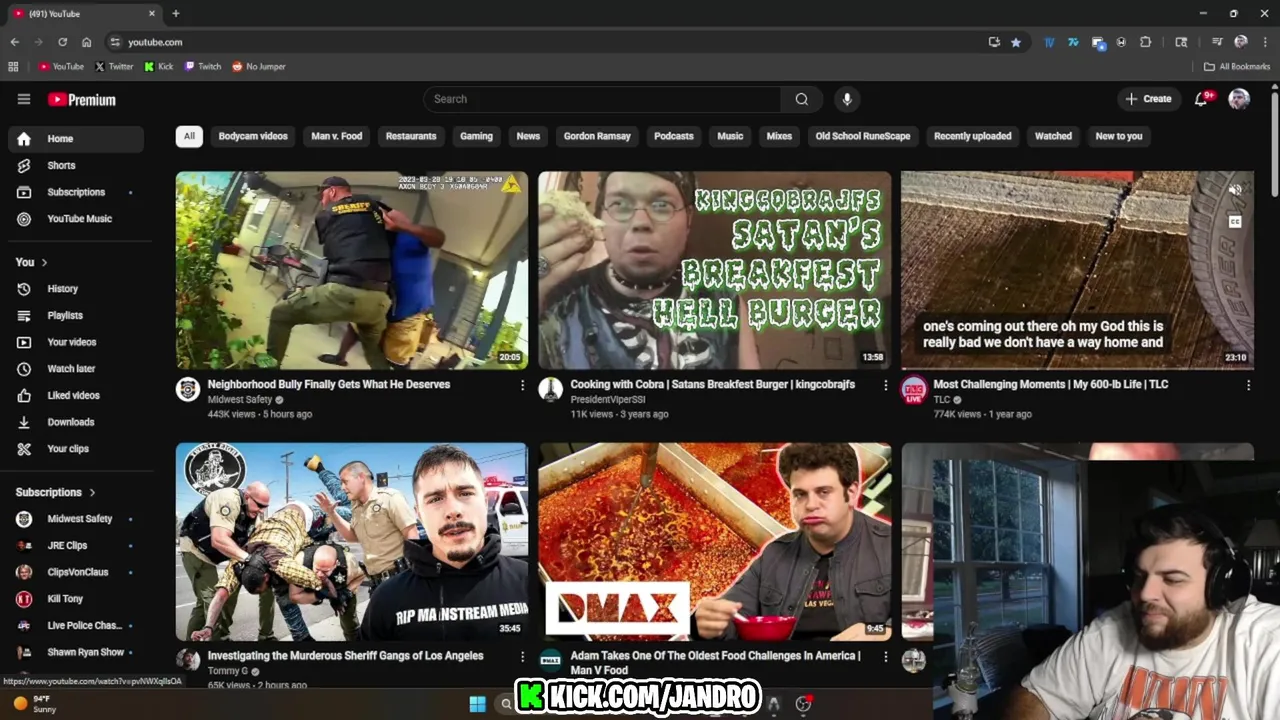Open Kill Tony subscription

(76, 599)
